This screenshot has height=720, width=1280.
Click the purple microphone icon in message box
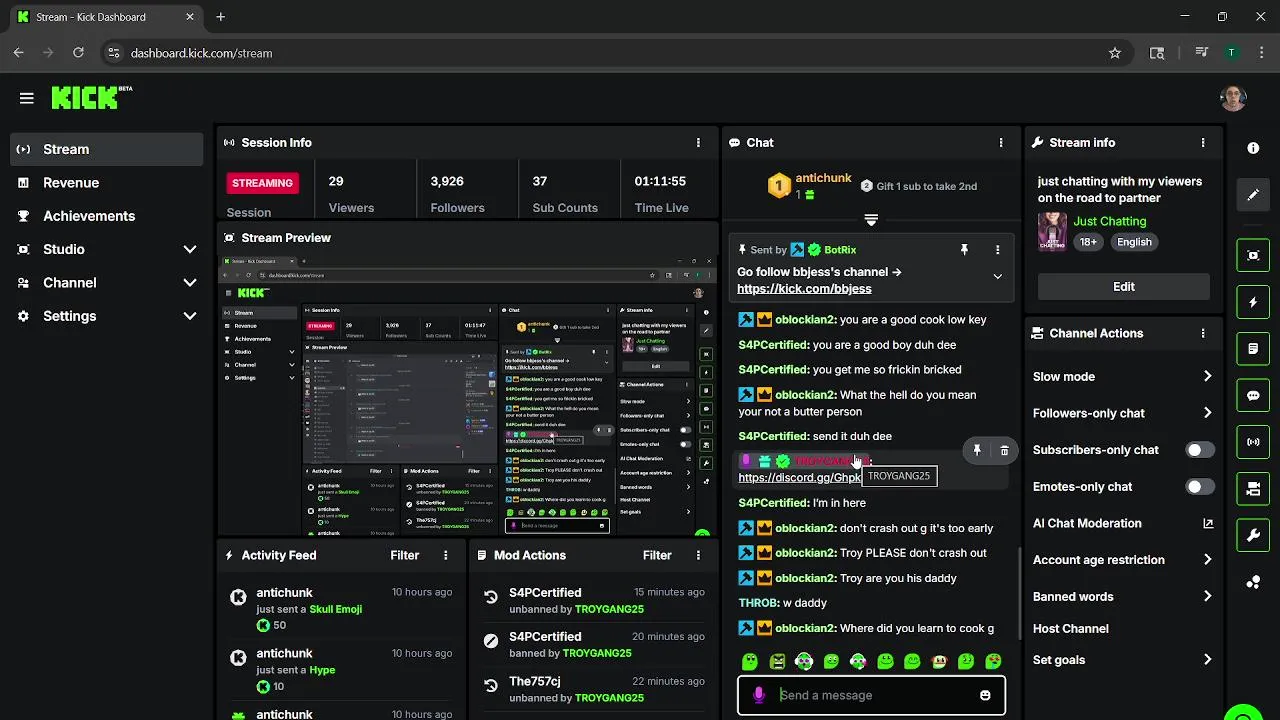coord(759,695)
